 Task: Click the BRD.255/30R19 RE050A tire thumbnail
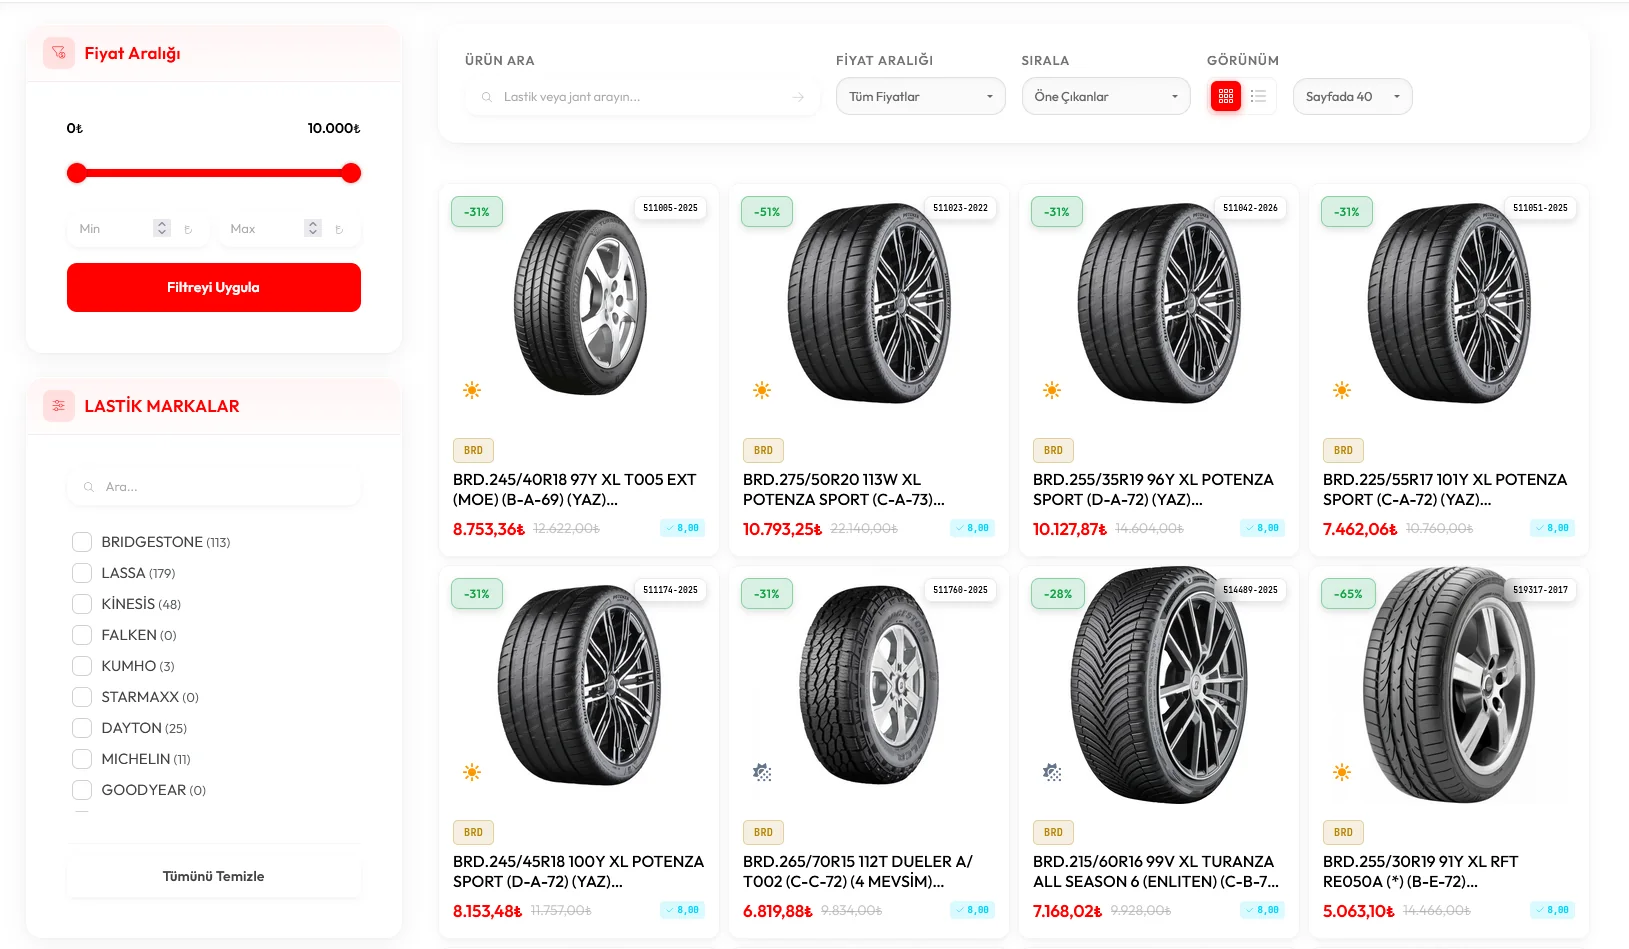[x=1448, y=686]
